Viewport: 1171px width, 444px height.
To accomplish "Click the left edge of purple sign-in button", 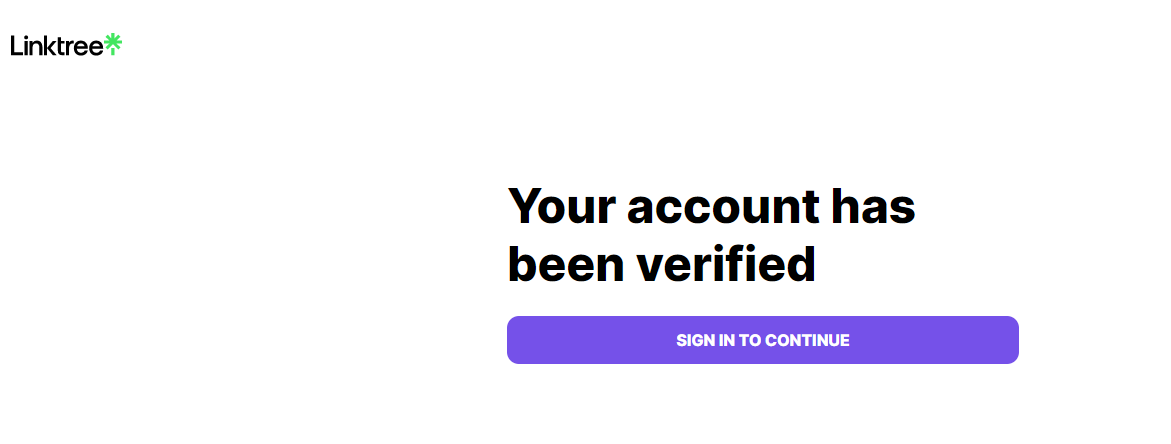I will click(x=513, y=340).
